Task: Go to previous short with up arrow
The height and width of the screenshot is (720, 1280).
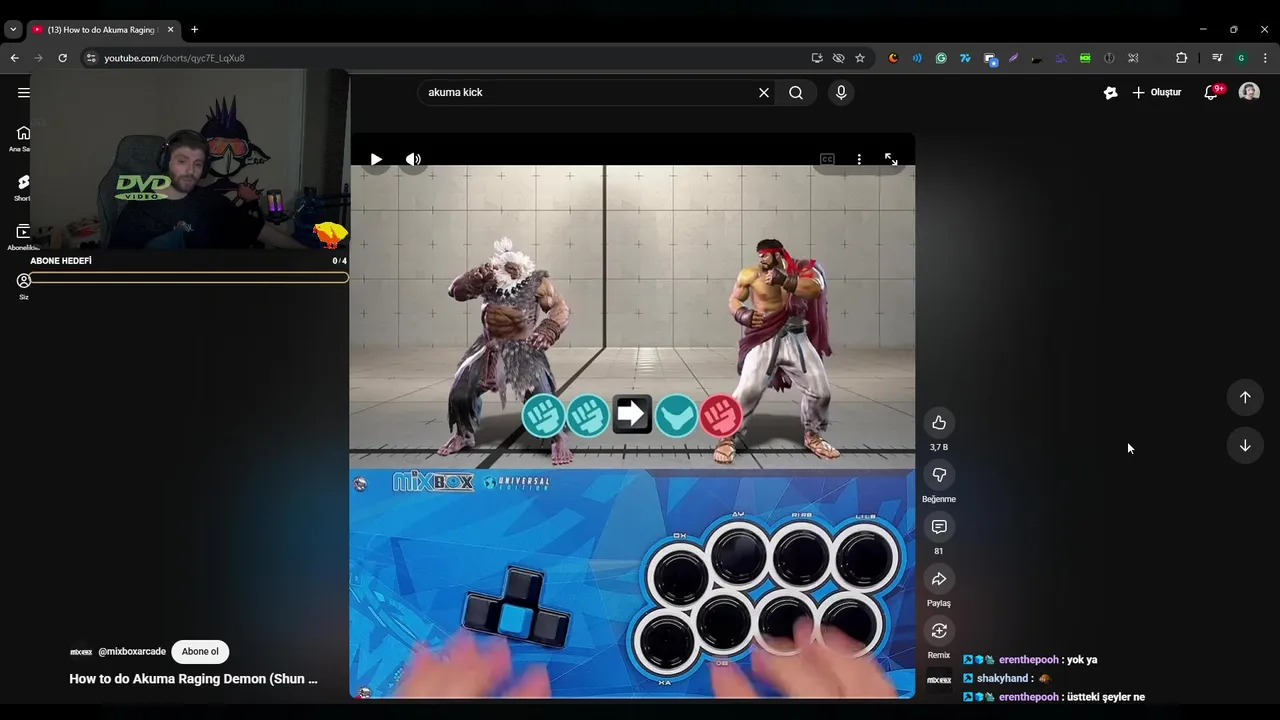Action: pyautogui.click(x=1245, y=397)
